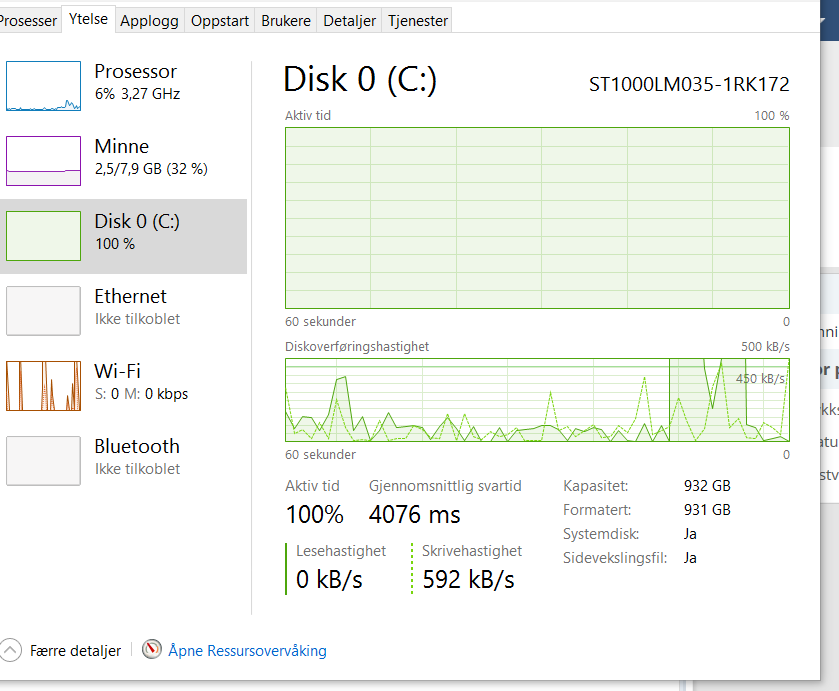Click the Ressursovervåking gauge icon
Viewport: 839px width, 691px height.
tap(152, 649)
